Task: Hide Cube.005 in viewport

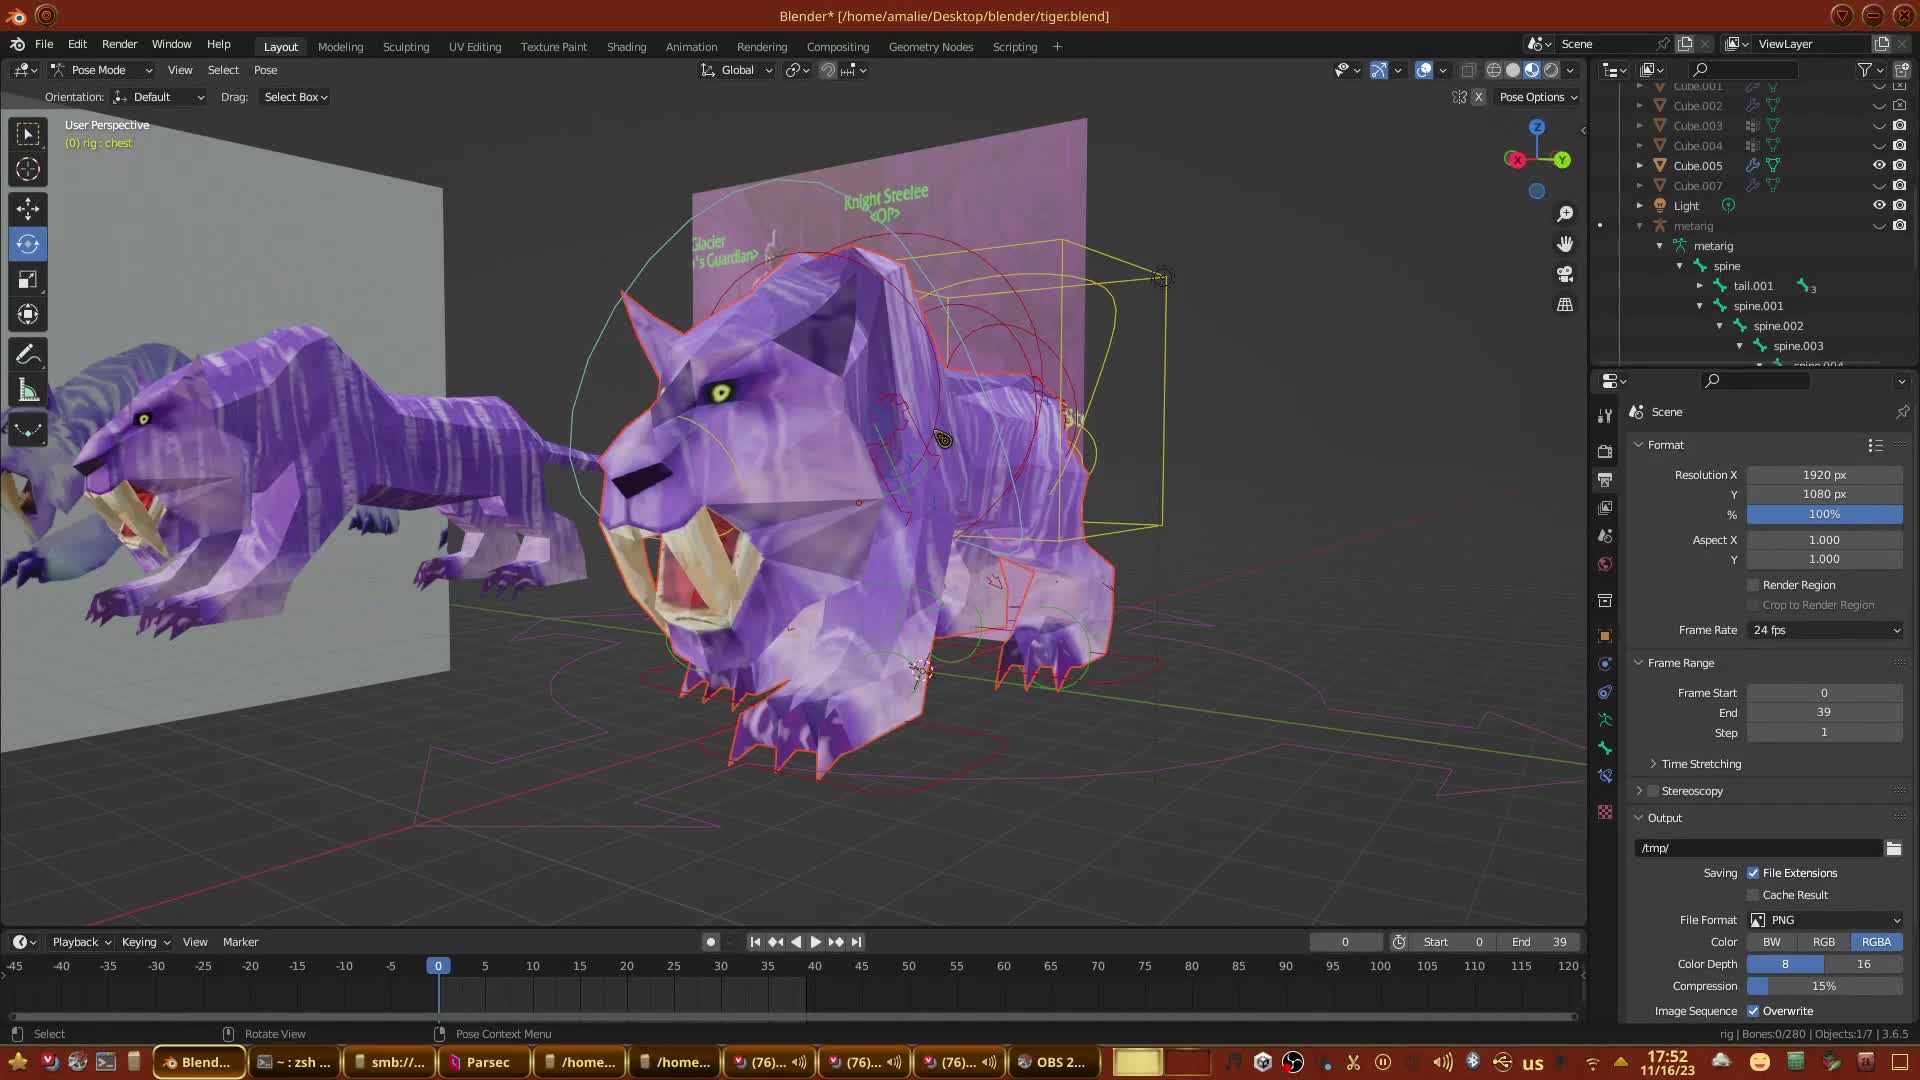Action: point(1879,165)
